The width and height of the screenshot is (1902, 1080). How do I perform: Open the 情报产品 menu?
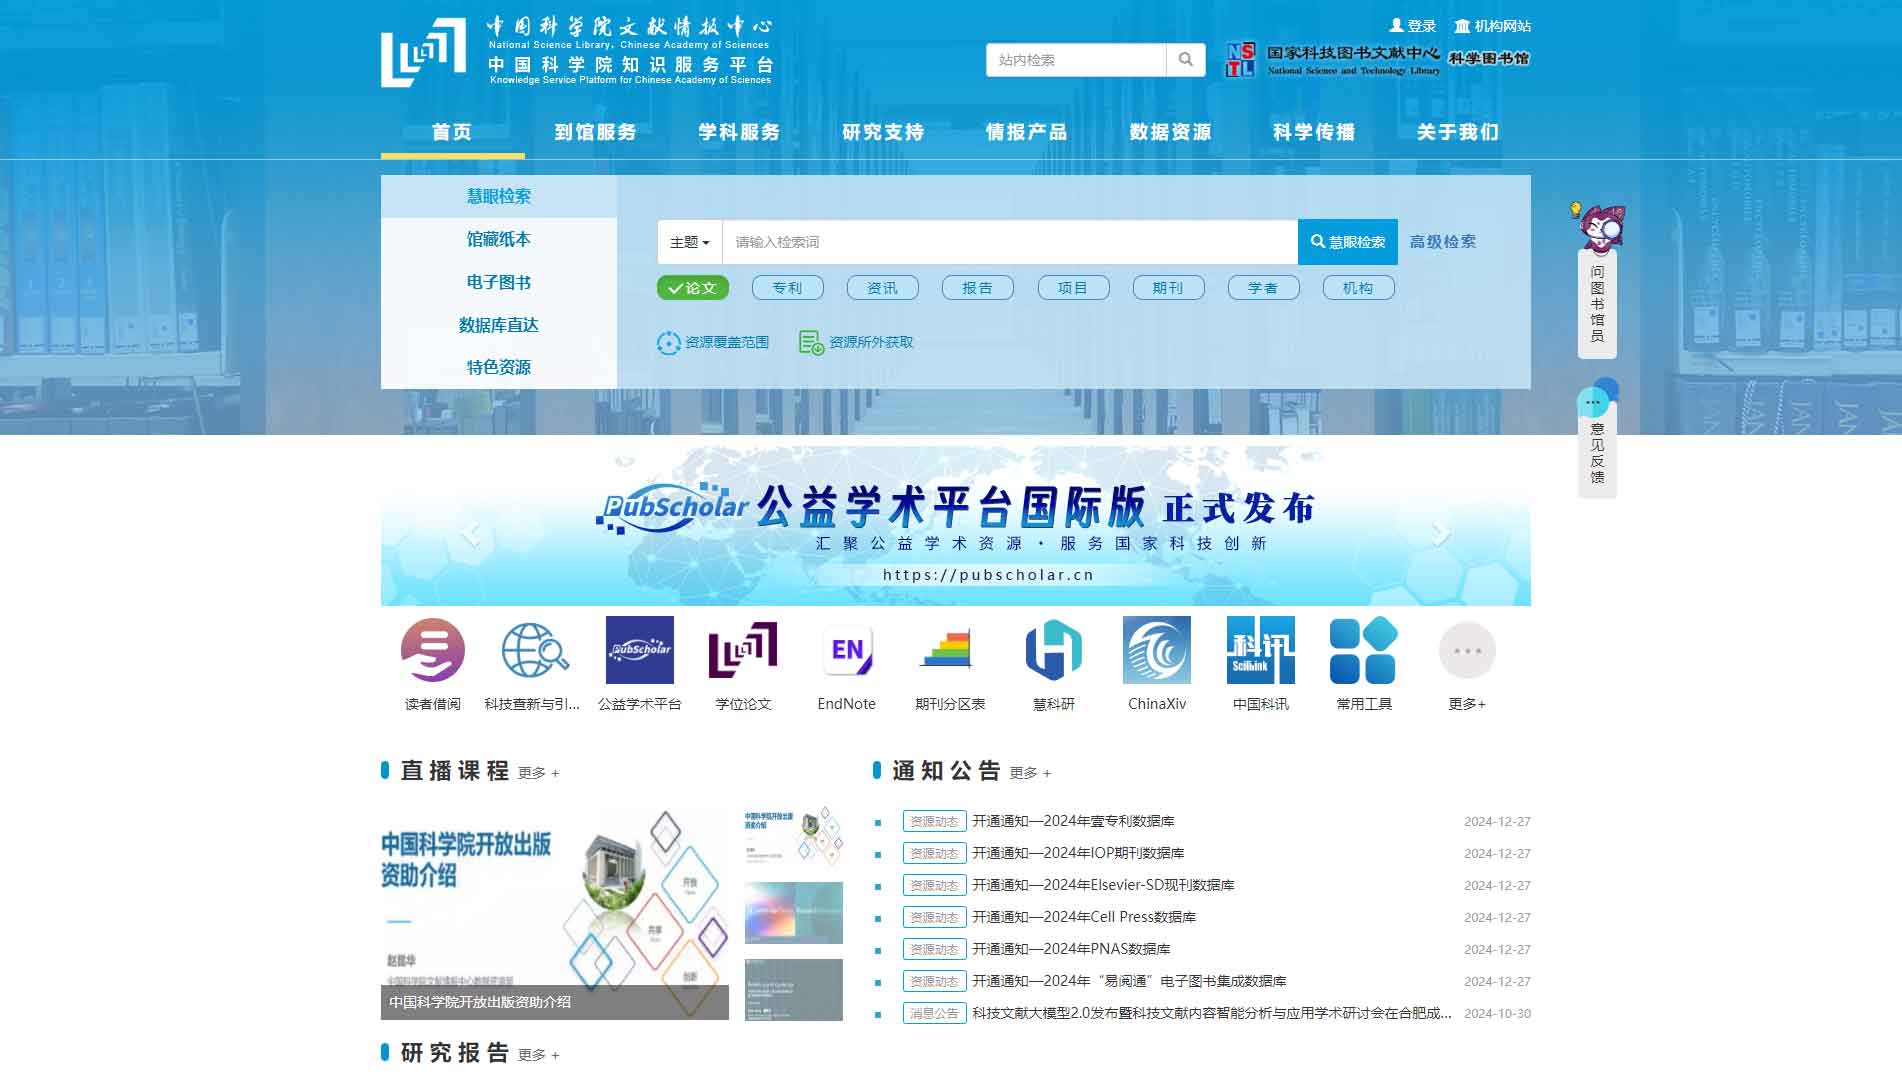tap(1027, 132)
